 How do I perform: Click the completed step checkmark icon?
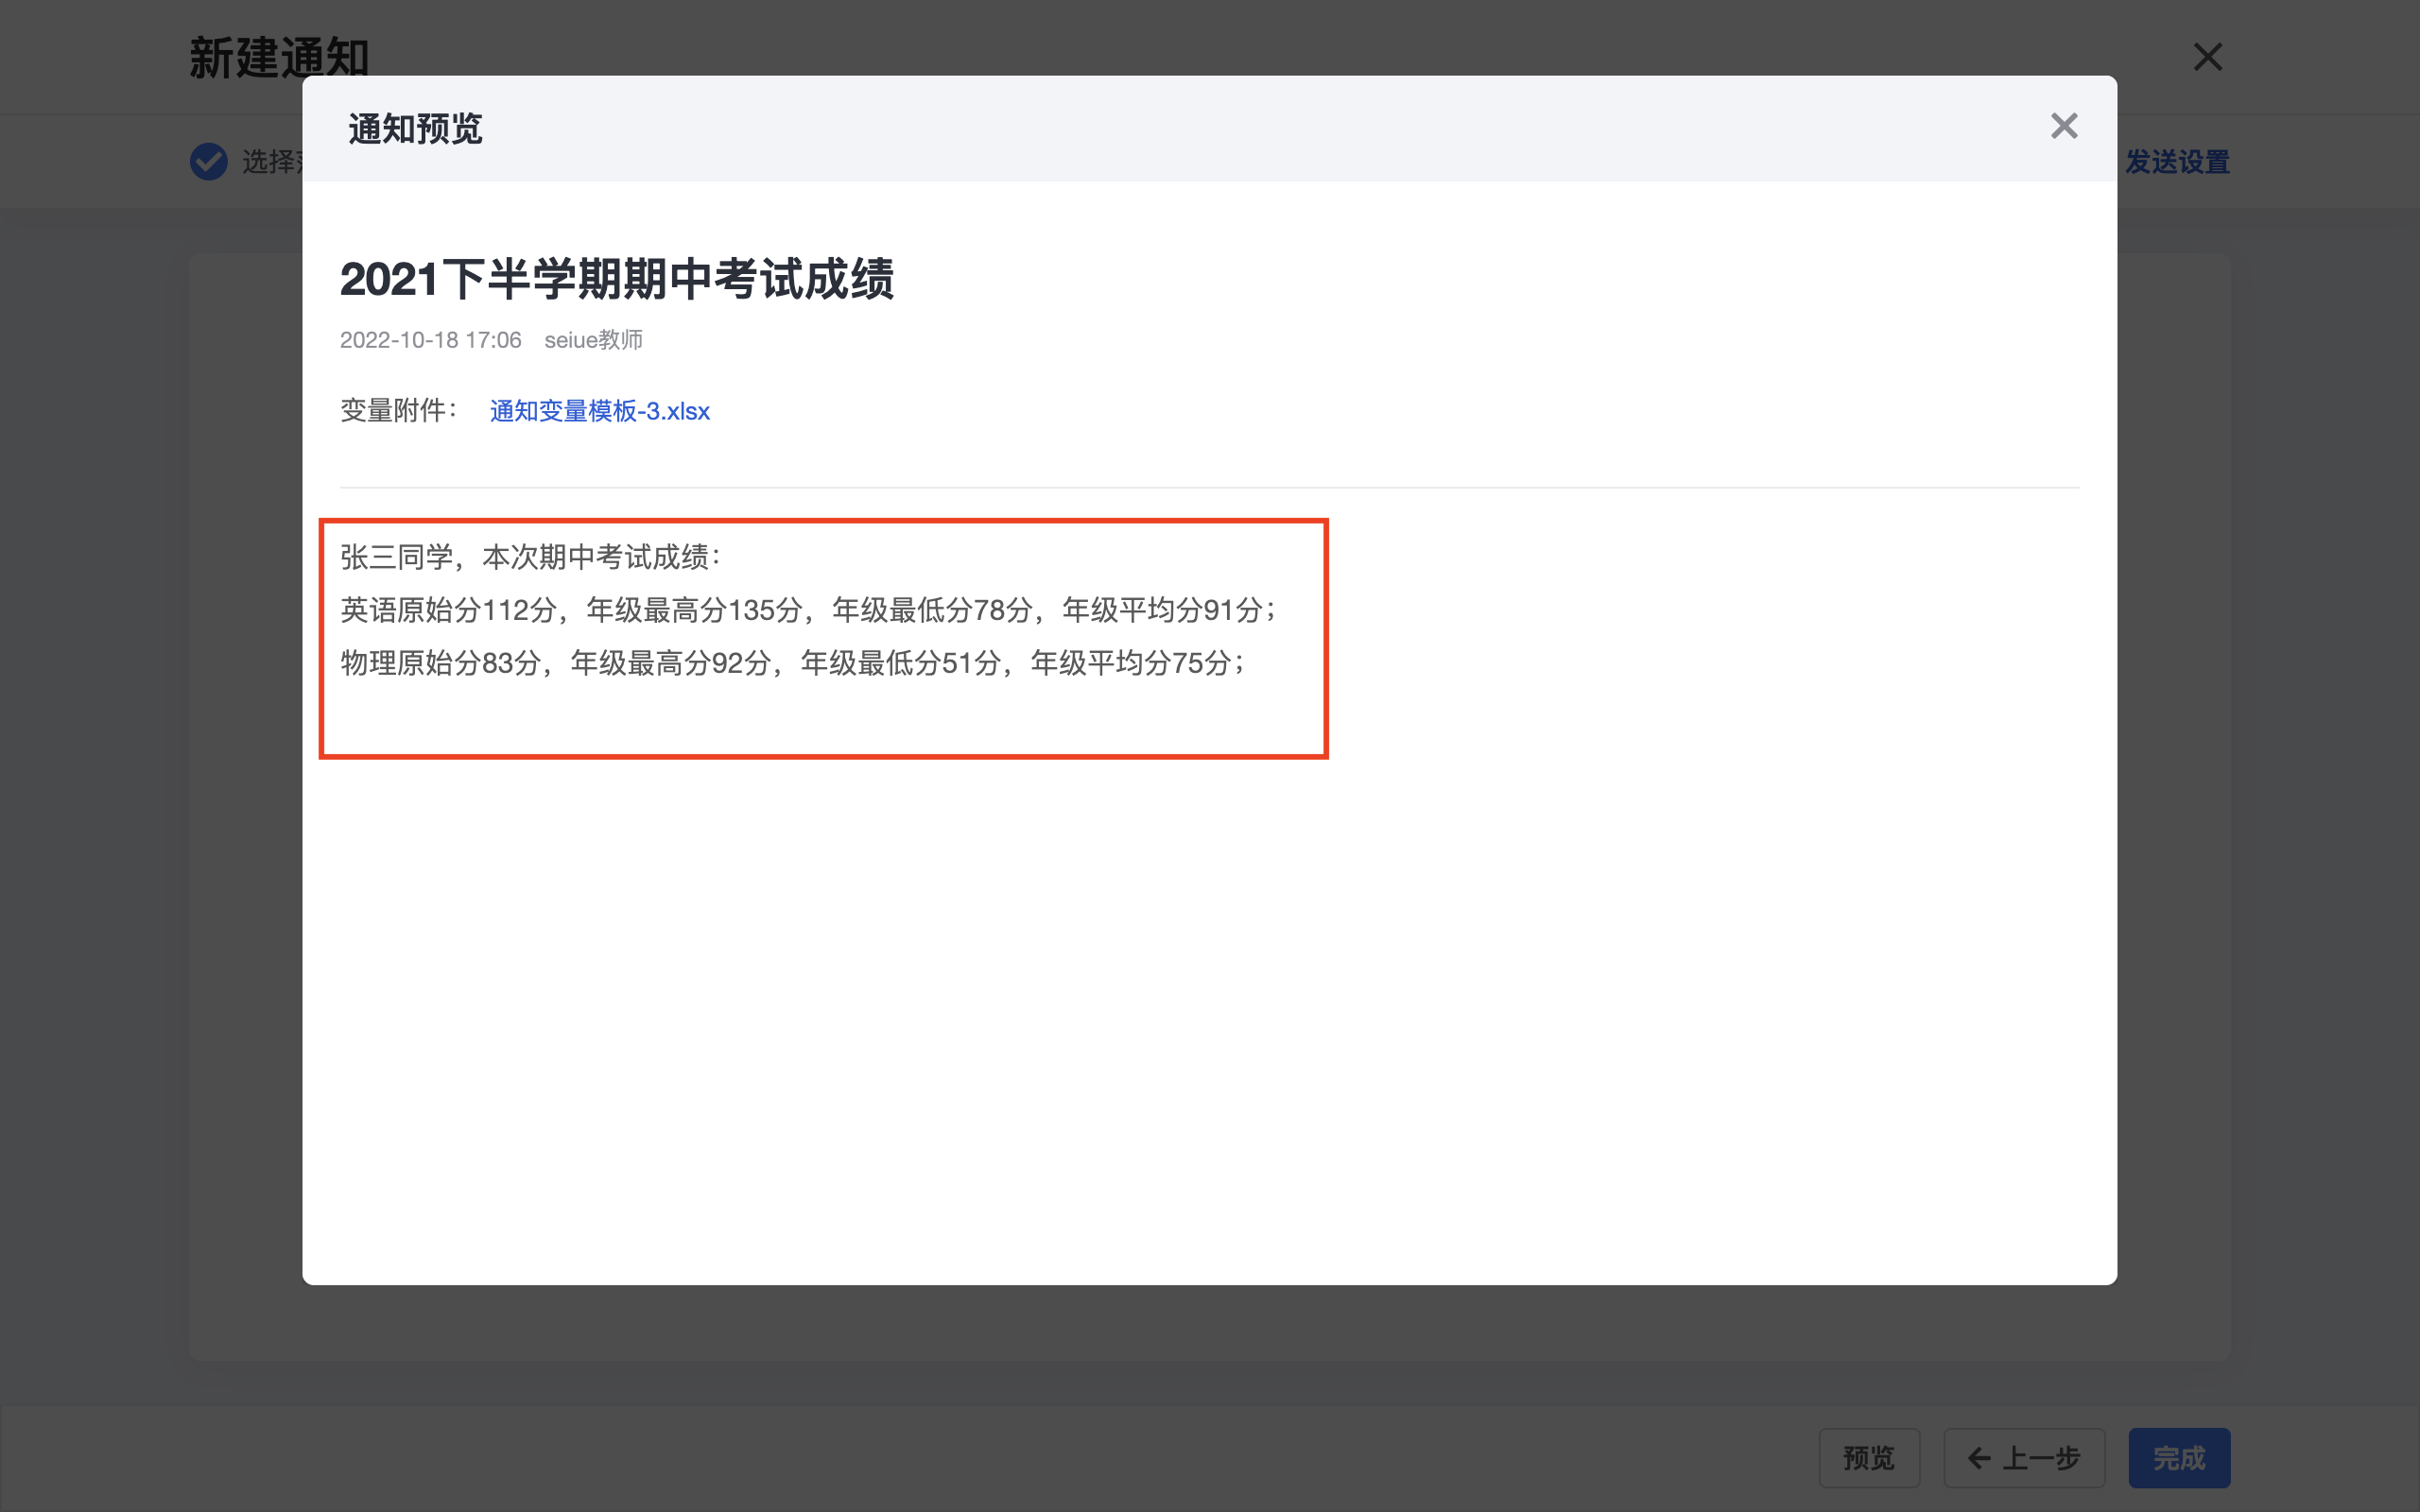click(209, 162)
